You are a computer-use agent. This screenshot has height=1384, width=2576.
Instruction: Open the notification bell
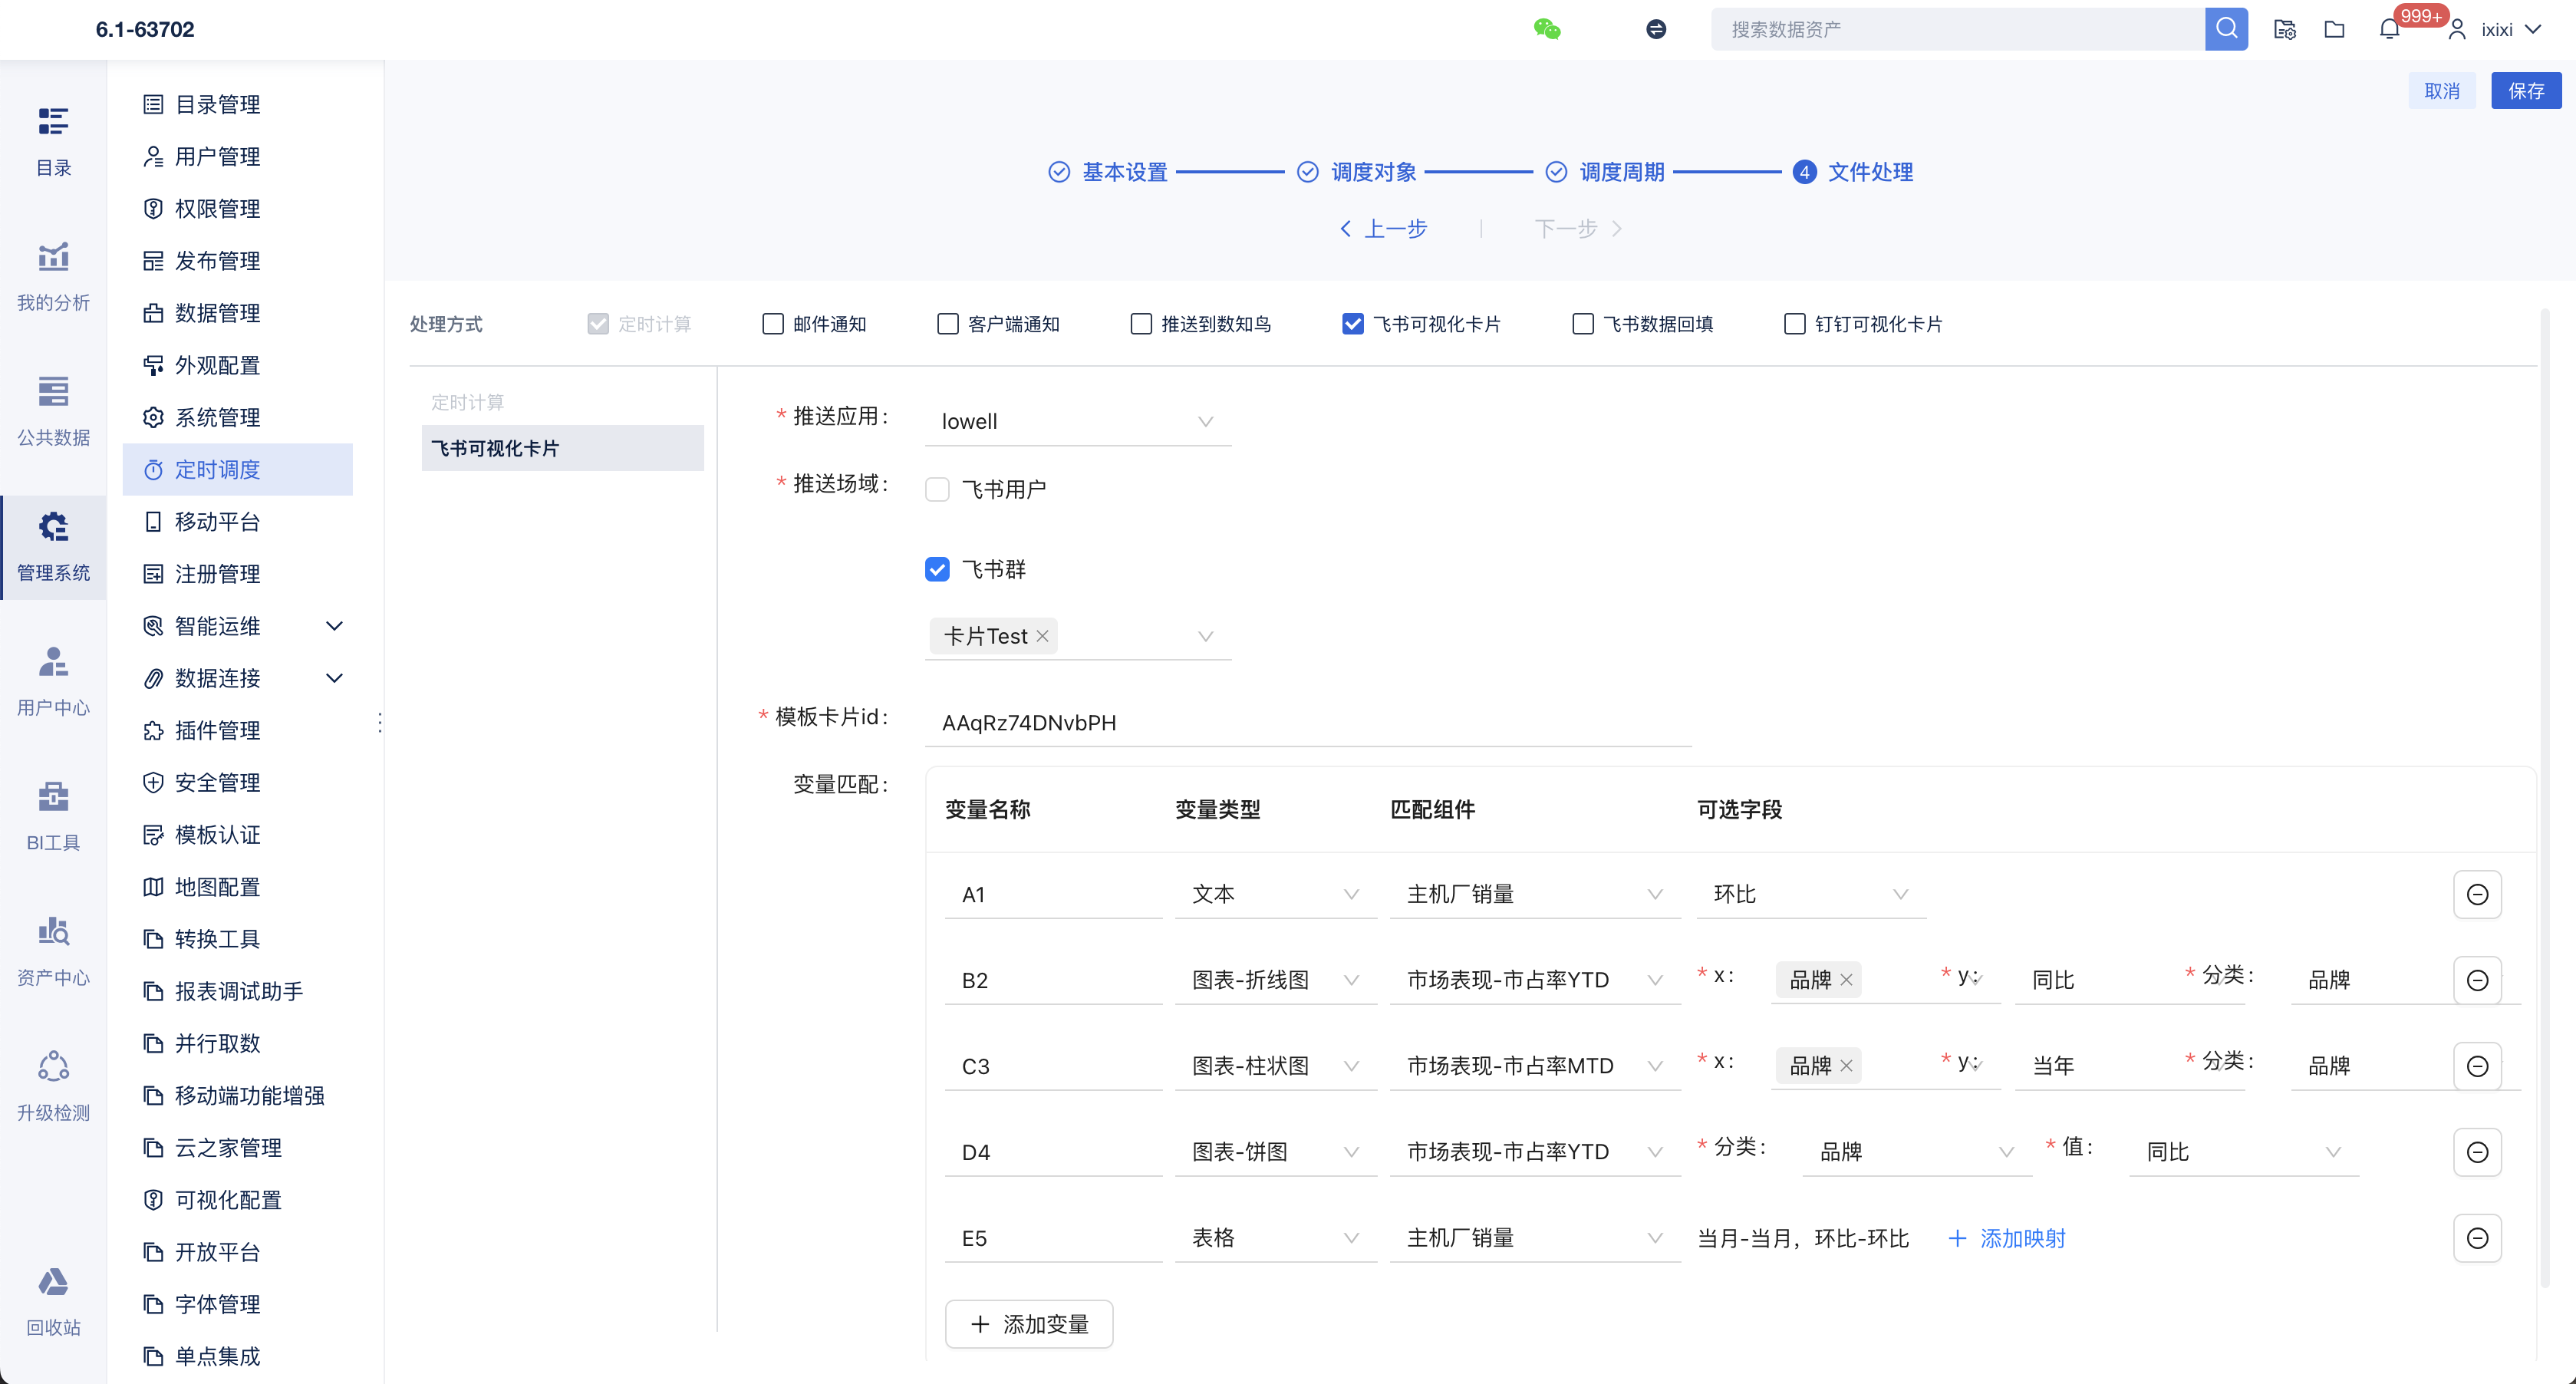pos(2389,29)
